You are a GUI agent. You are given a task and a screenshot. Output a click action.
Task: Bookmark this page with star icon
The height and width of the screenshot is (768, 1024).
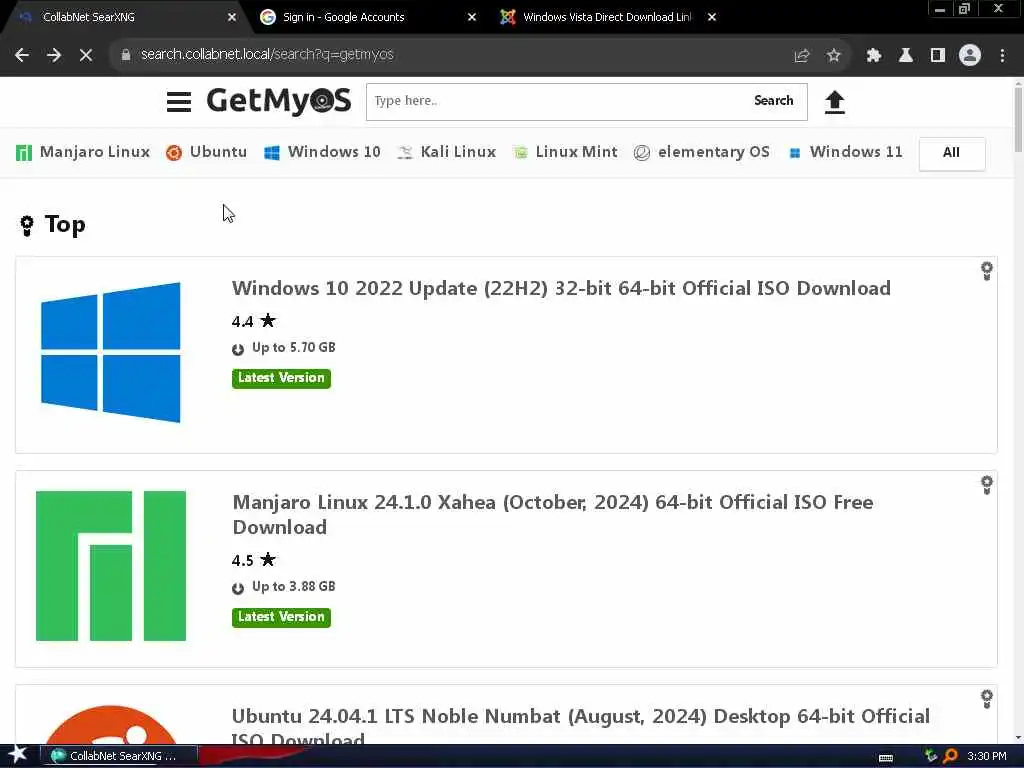(833, 56)
